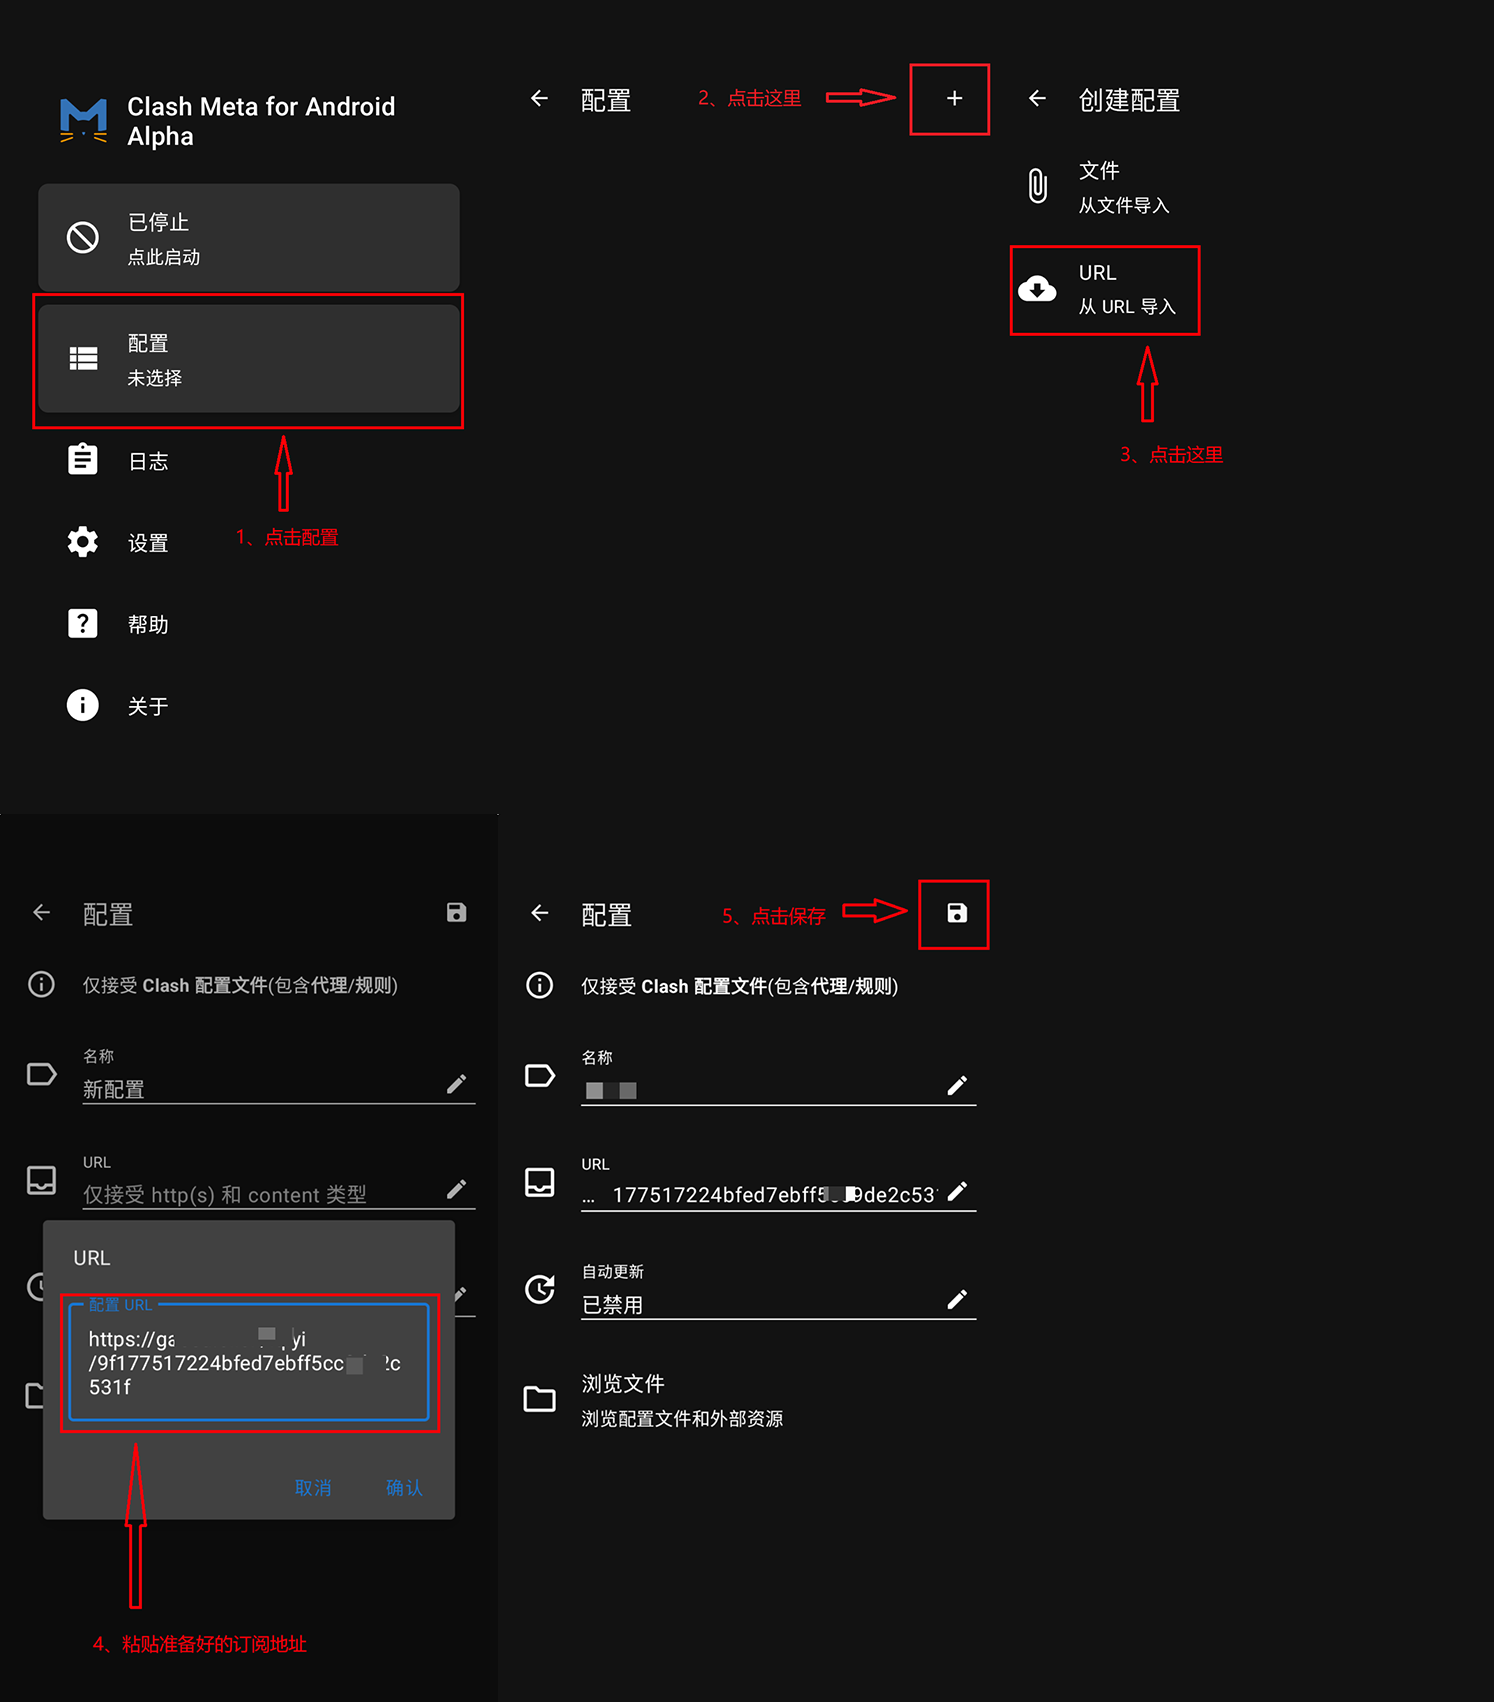Viewport: 1494px width, 1702px height.
Task: Click the tag icon beside 新配置
Action: (x=42, y=1075)
